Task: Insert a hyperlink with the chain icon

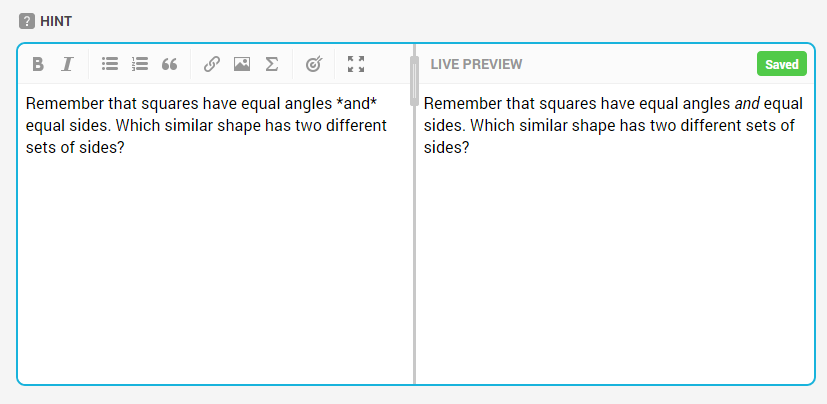Action: click(211, 64)
